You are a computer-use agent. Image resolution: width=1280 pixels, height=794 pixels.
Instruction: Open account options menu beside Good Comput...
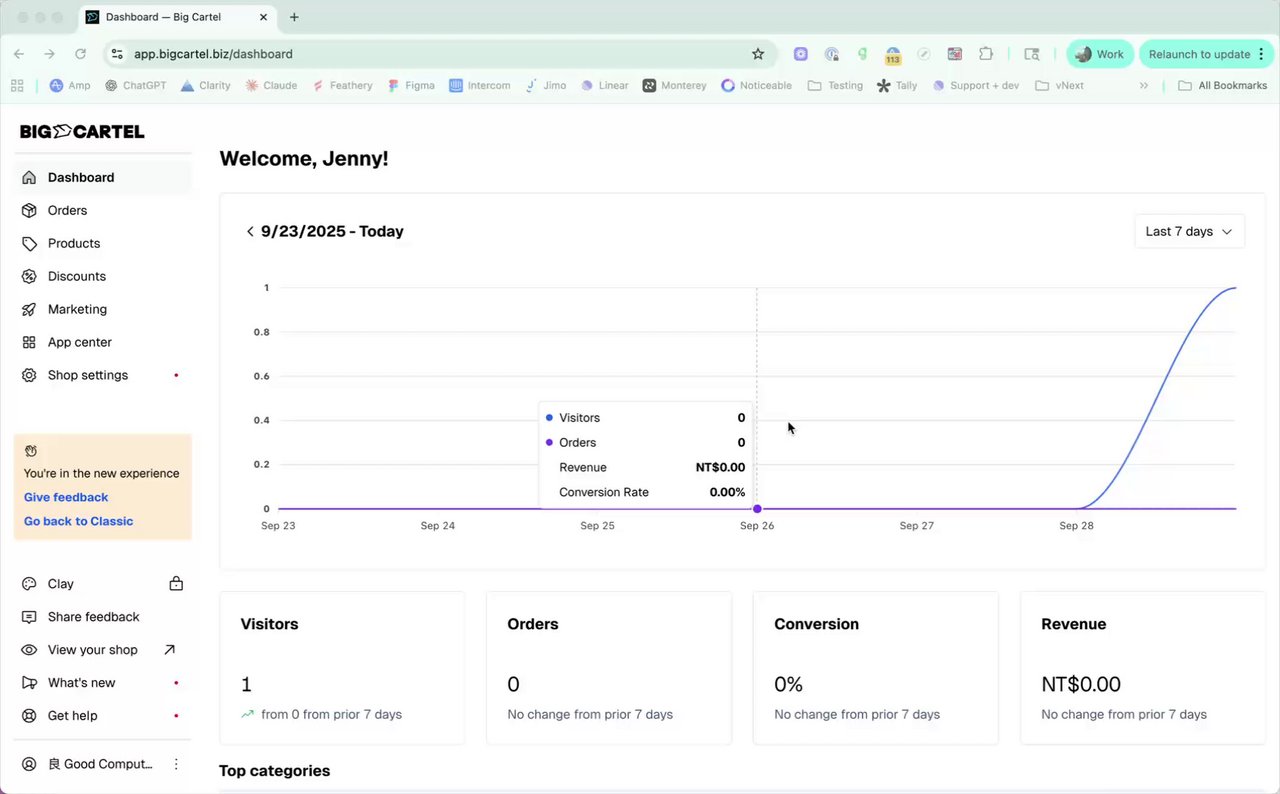[176, 764]
